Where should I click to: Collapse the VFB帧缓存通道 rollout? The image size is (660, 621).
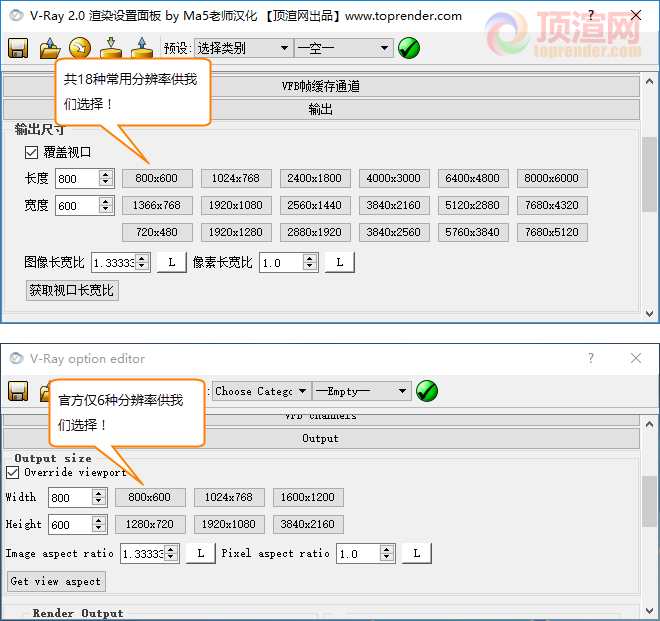pyautogui.click(x=321, y=86)
